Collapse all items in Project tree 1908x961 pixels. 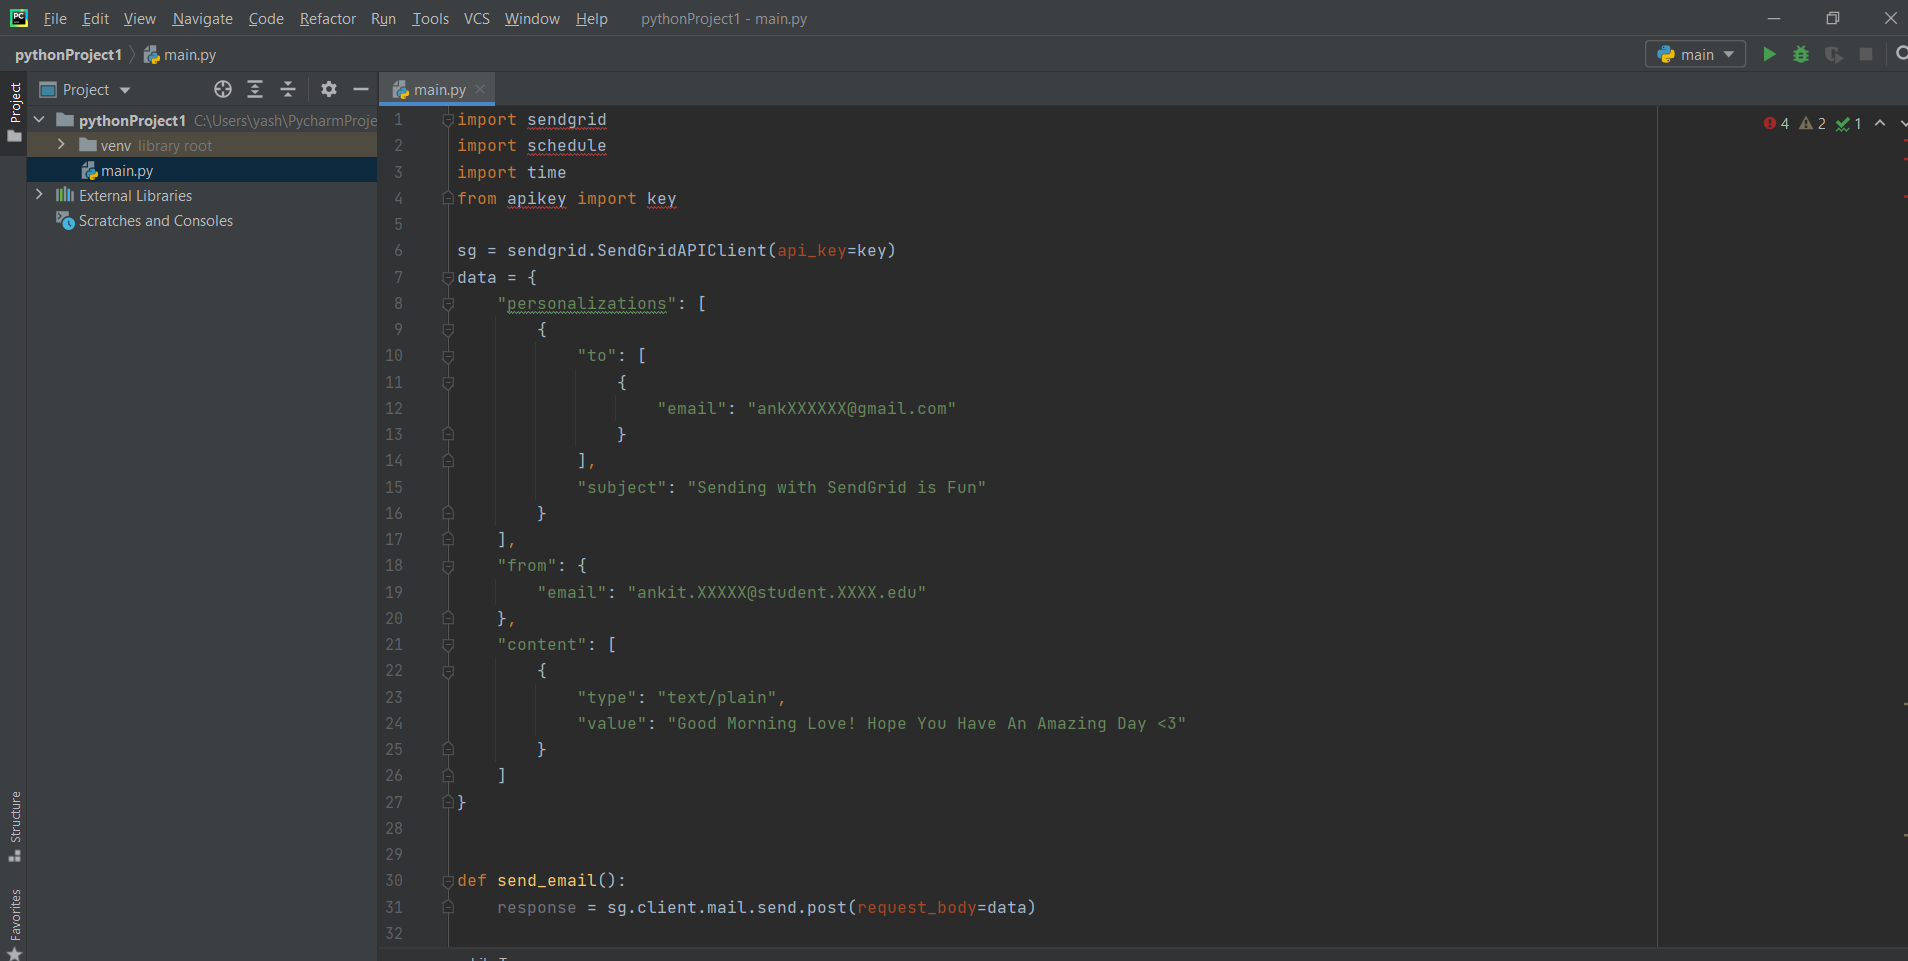[x=288, y=89]
